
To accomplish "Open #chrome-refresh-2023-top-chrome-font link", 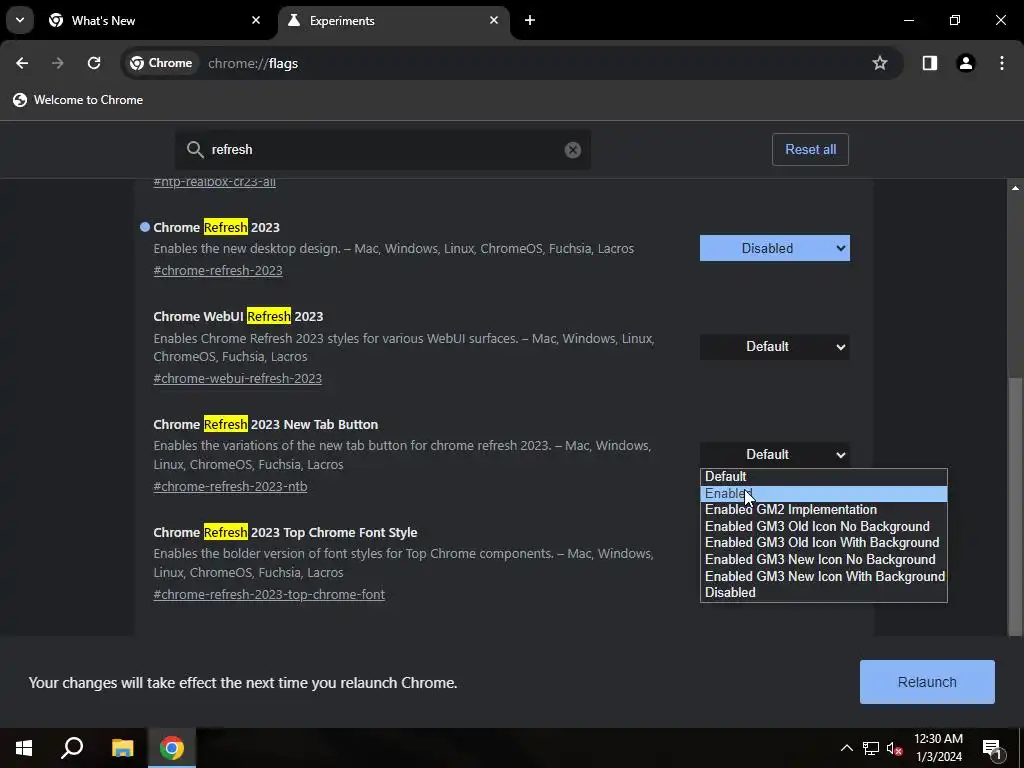I will click(x=269, y=595).
